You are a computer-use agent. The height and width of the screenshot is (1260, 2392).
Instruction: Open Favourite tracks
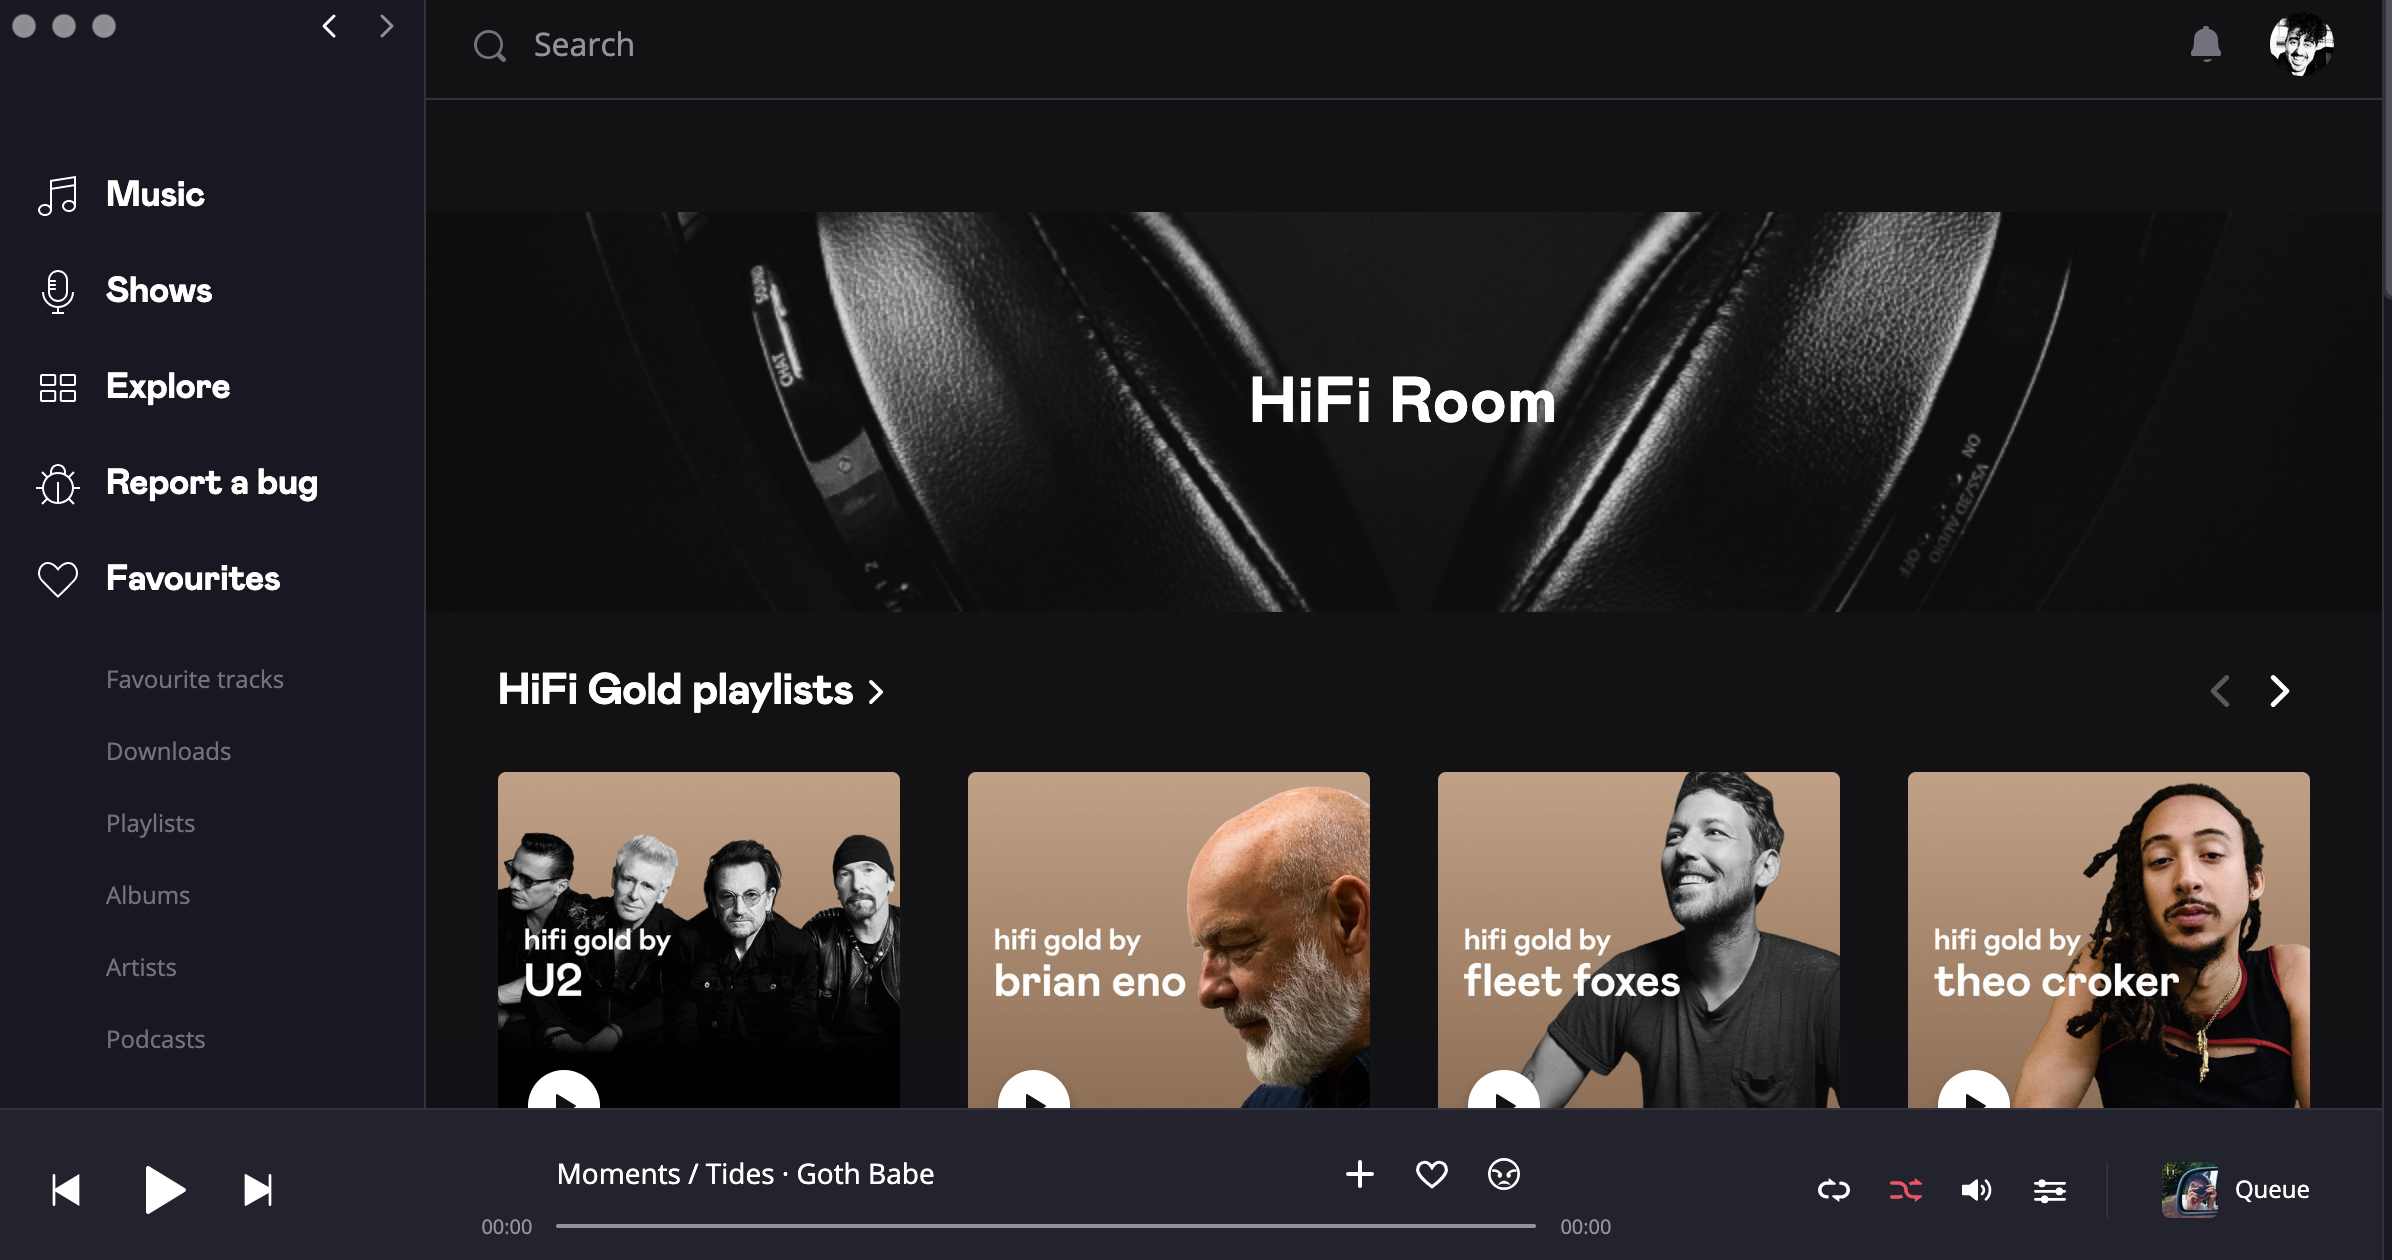pos(195,679)
